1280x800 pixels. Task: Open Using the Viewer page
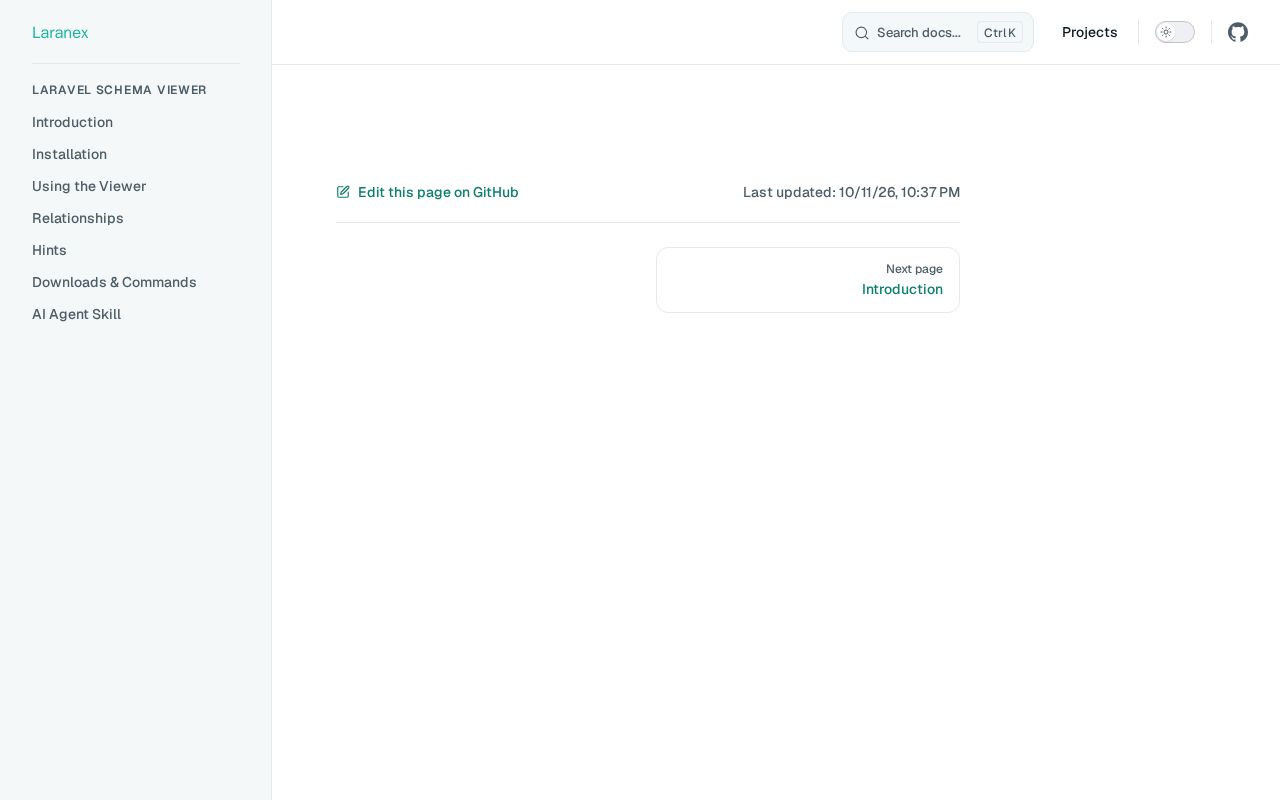pos(89,186)
